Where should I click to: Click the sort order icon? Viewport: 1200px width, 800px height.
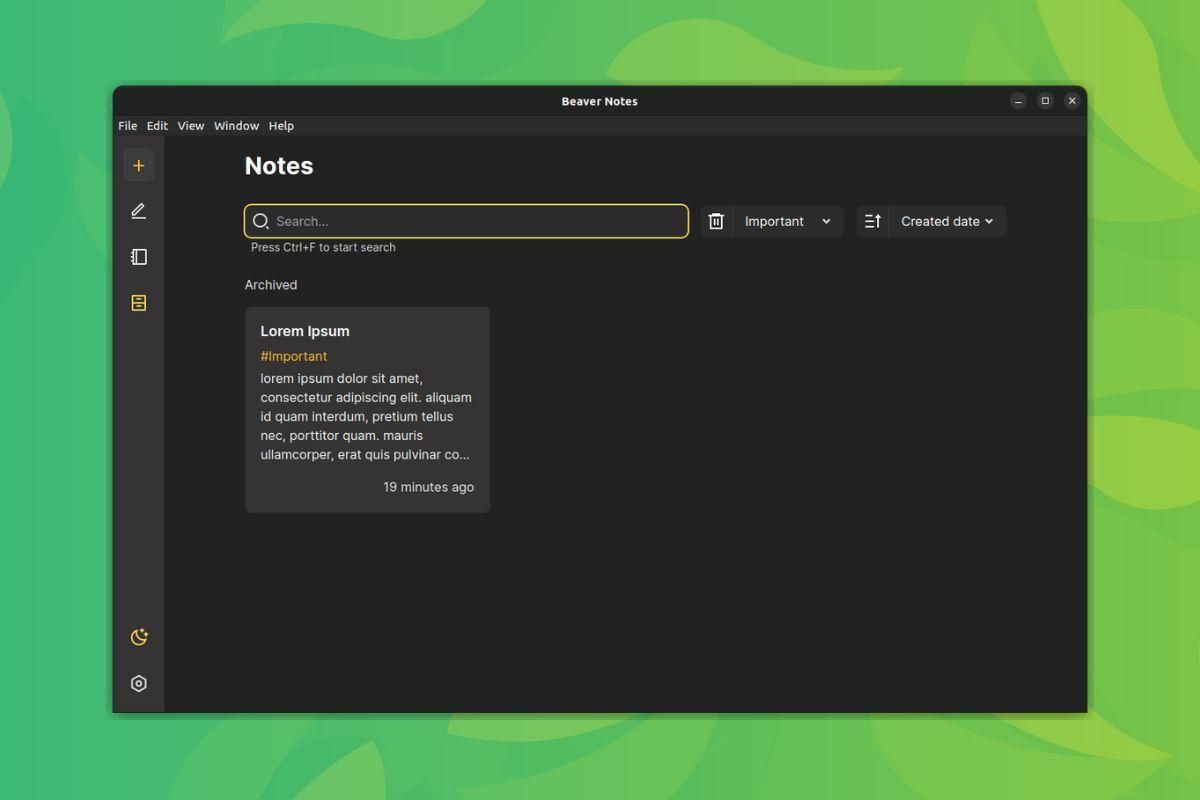tap(871, 221)
